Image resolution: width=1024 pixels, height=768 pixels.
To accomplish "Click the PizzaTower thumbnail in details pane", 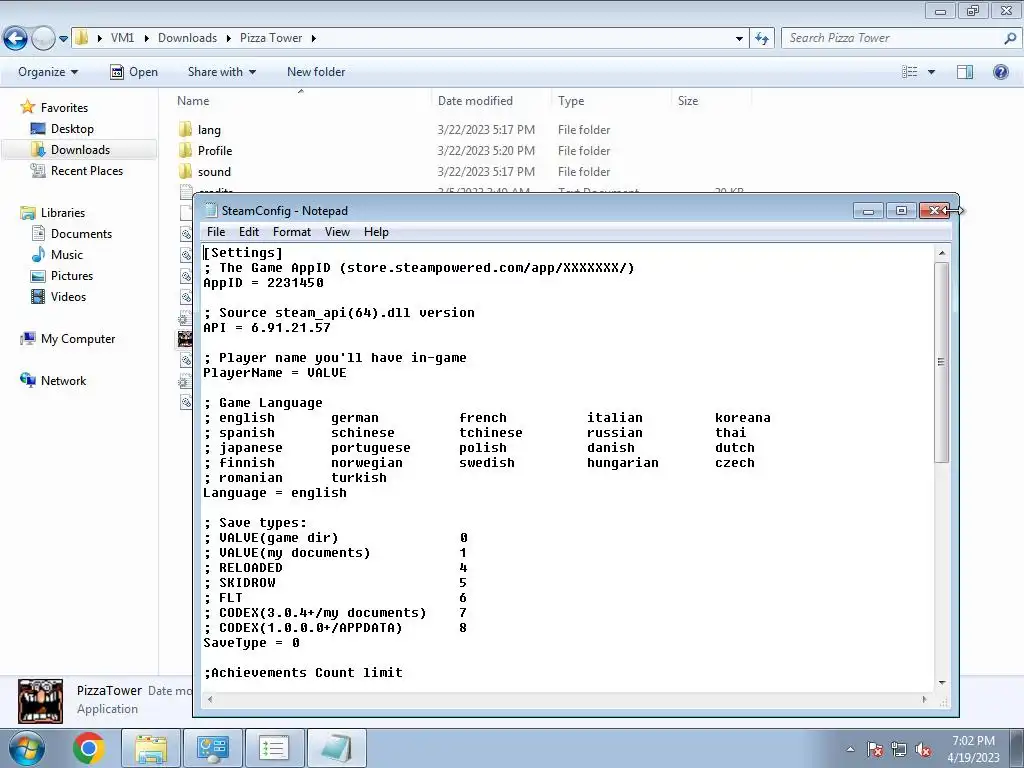I will 40,701.
